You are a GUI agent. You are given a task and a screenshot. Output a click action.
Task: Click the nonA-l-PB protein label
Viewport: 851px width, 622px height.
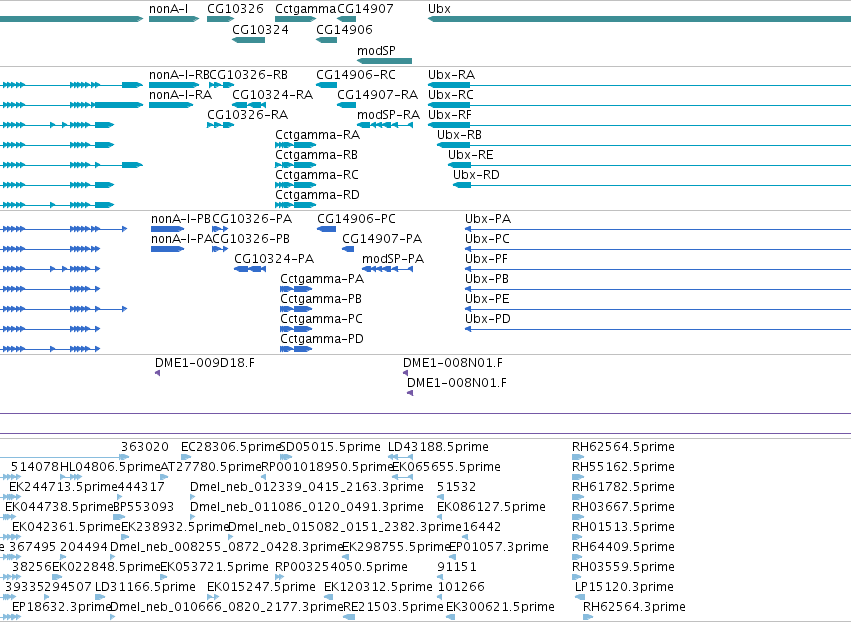tap(181, 219)
